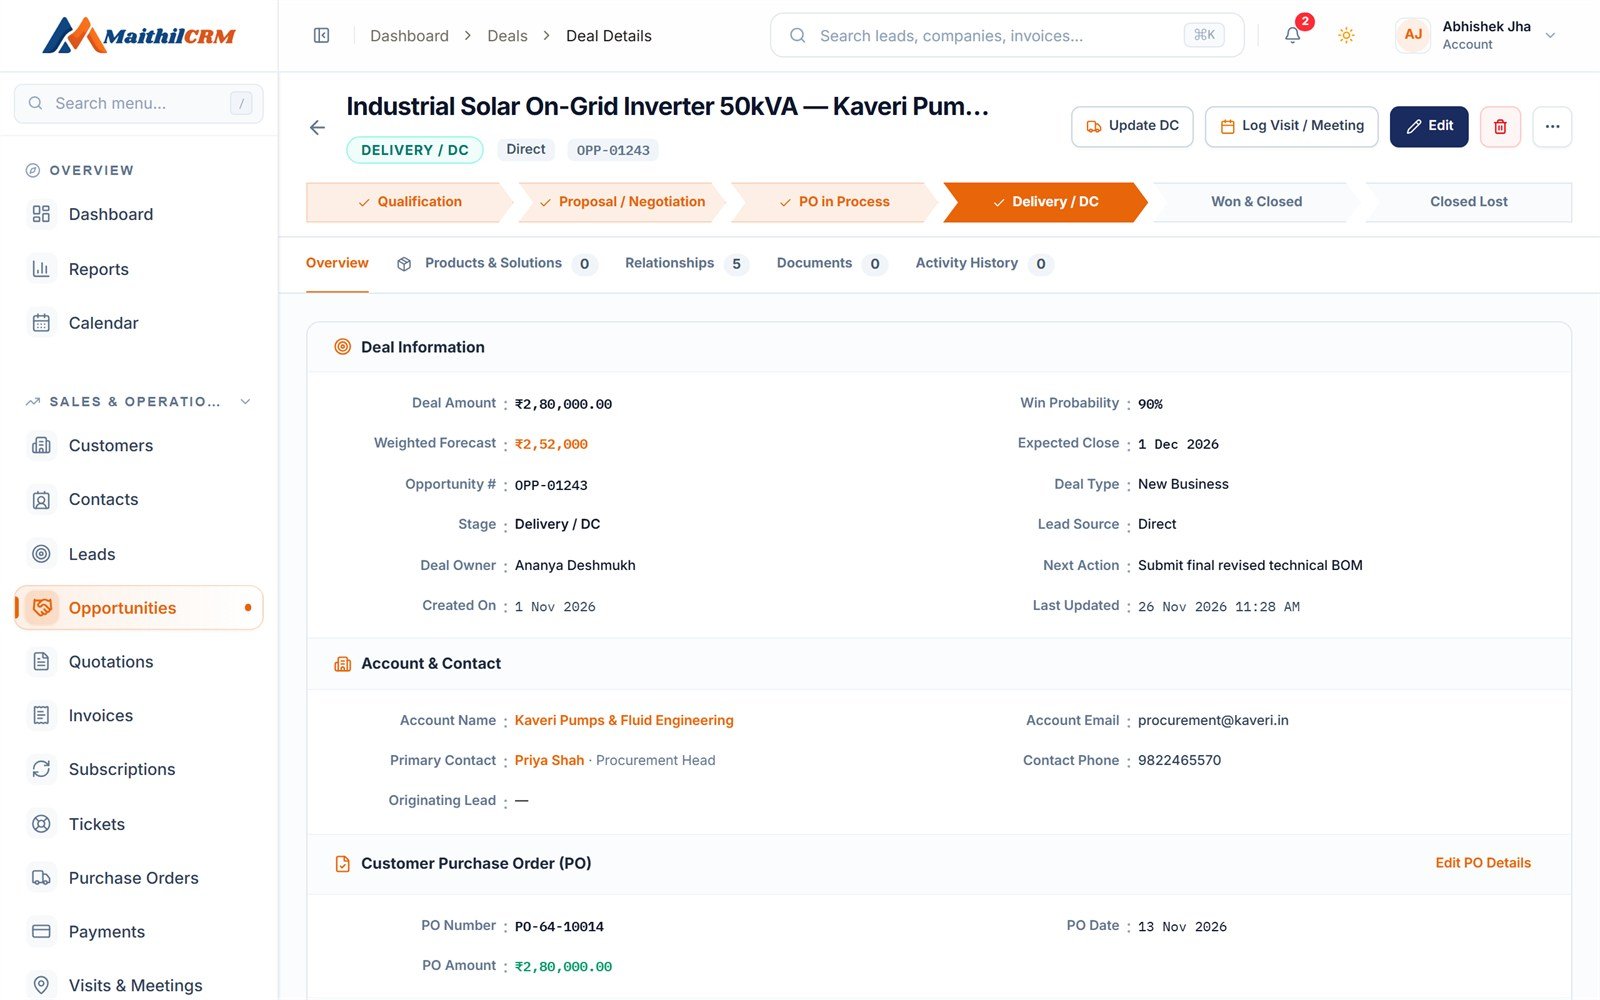Click the contact phone 9822465570
The height and width of the screenshot is (1000, 1600).
(x=1179, y=761)
